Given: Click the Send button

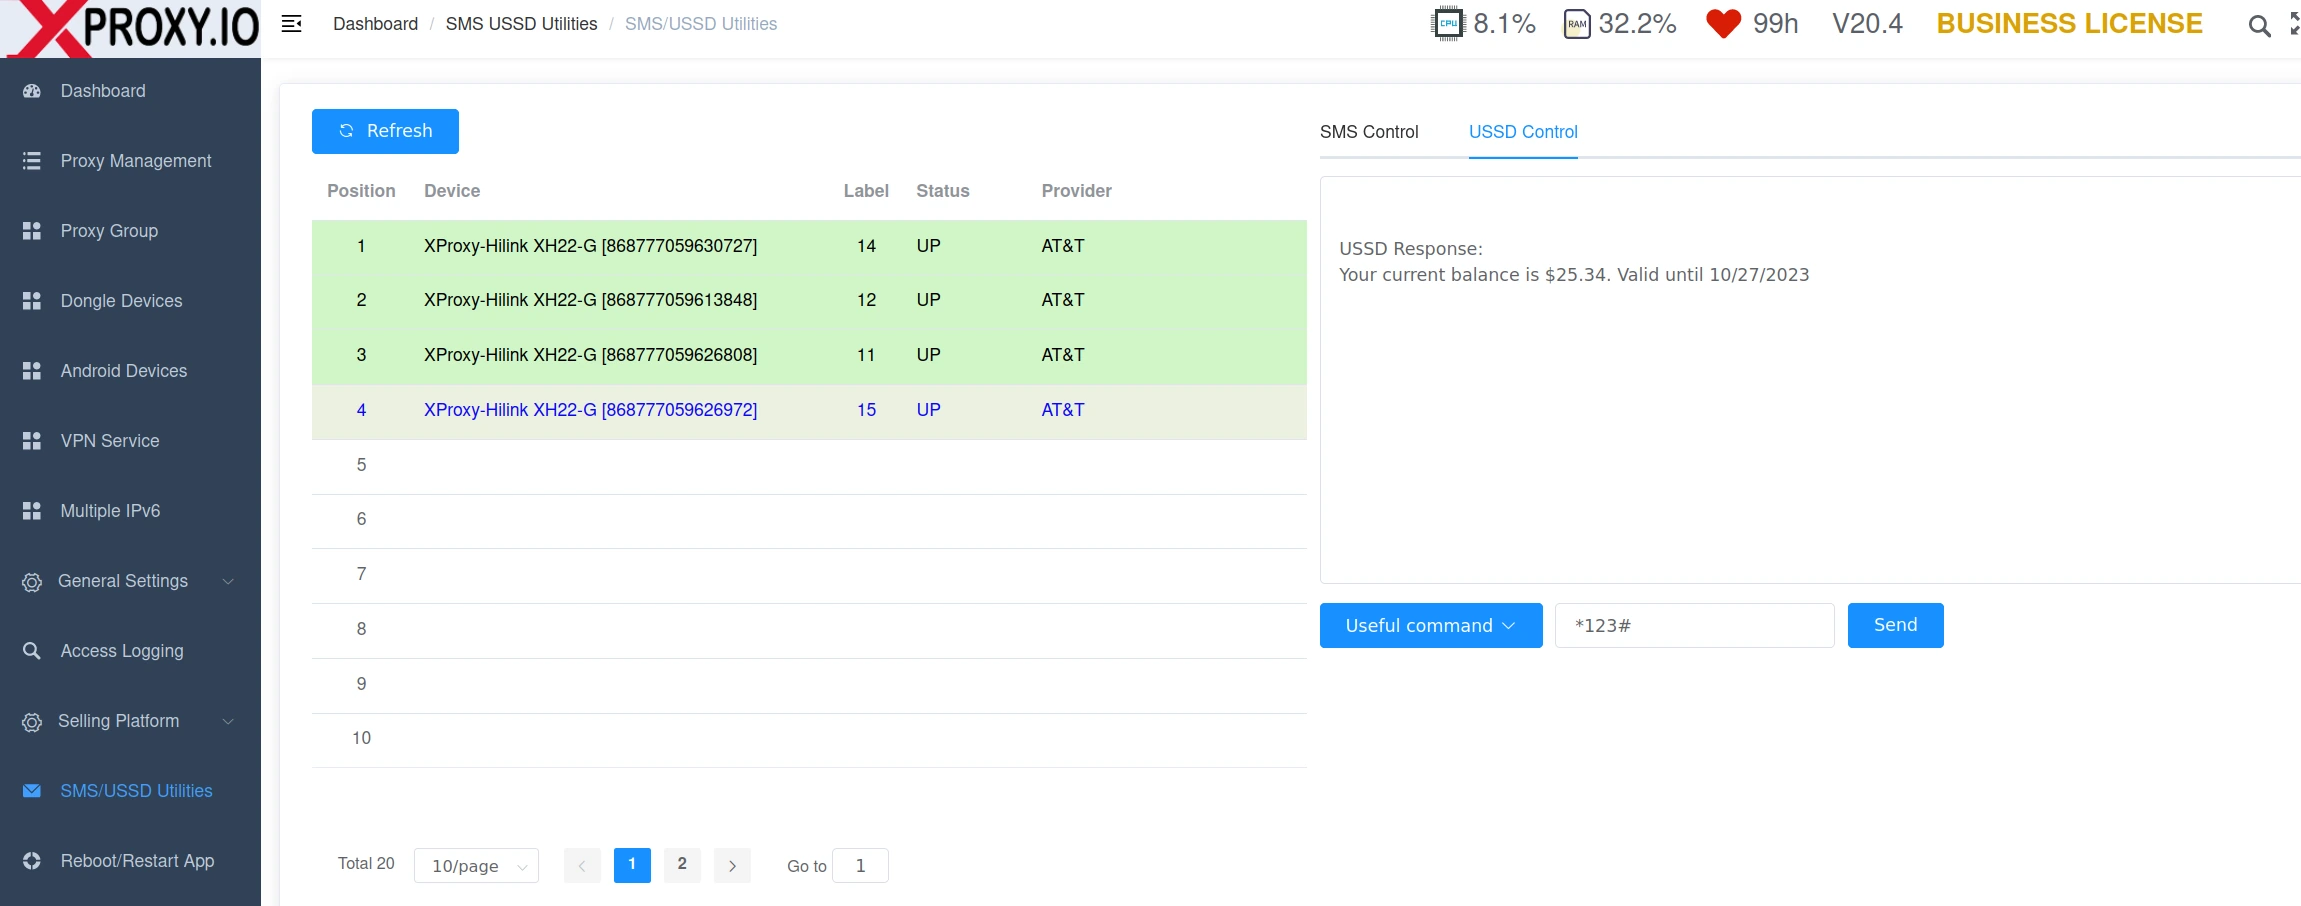Looking at the screenshot, I should tap(1895, 625).
